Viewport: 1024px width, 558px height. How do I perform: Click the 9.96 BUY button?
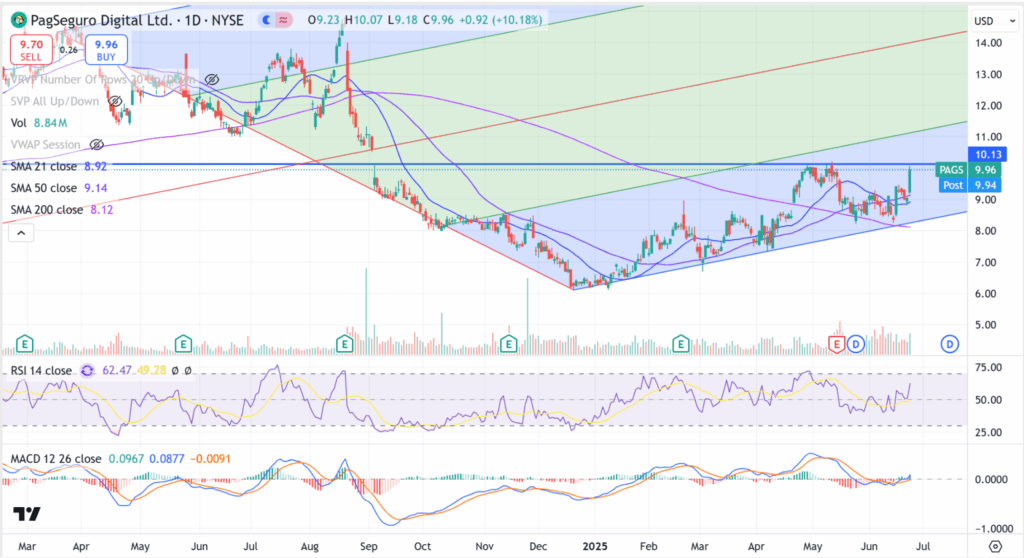tap(106, 50)
